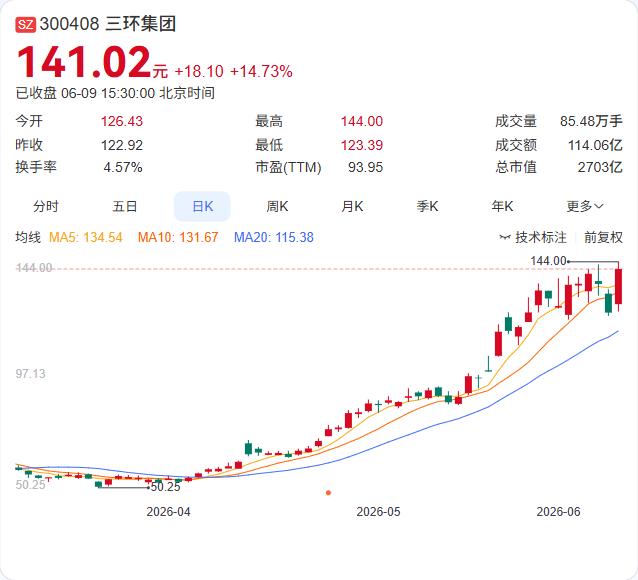Open the 前复权 price adjustment selector
Viewport: 638px width, 580px height.
[603, 237]
